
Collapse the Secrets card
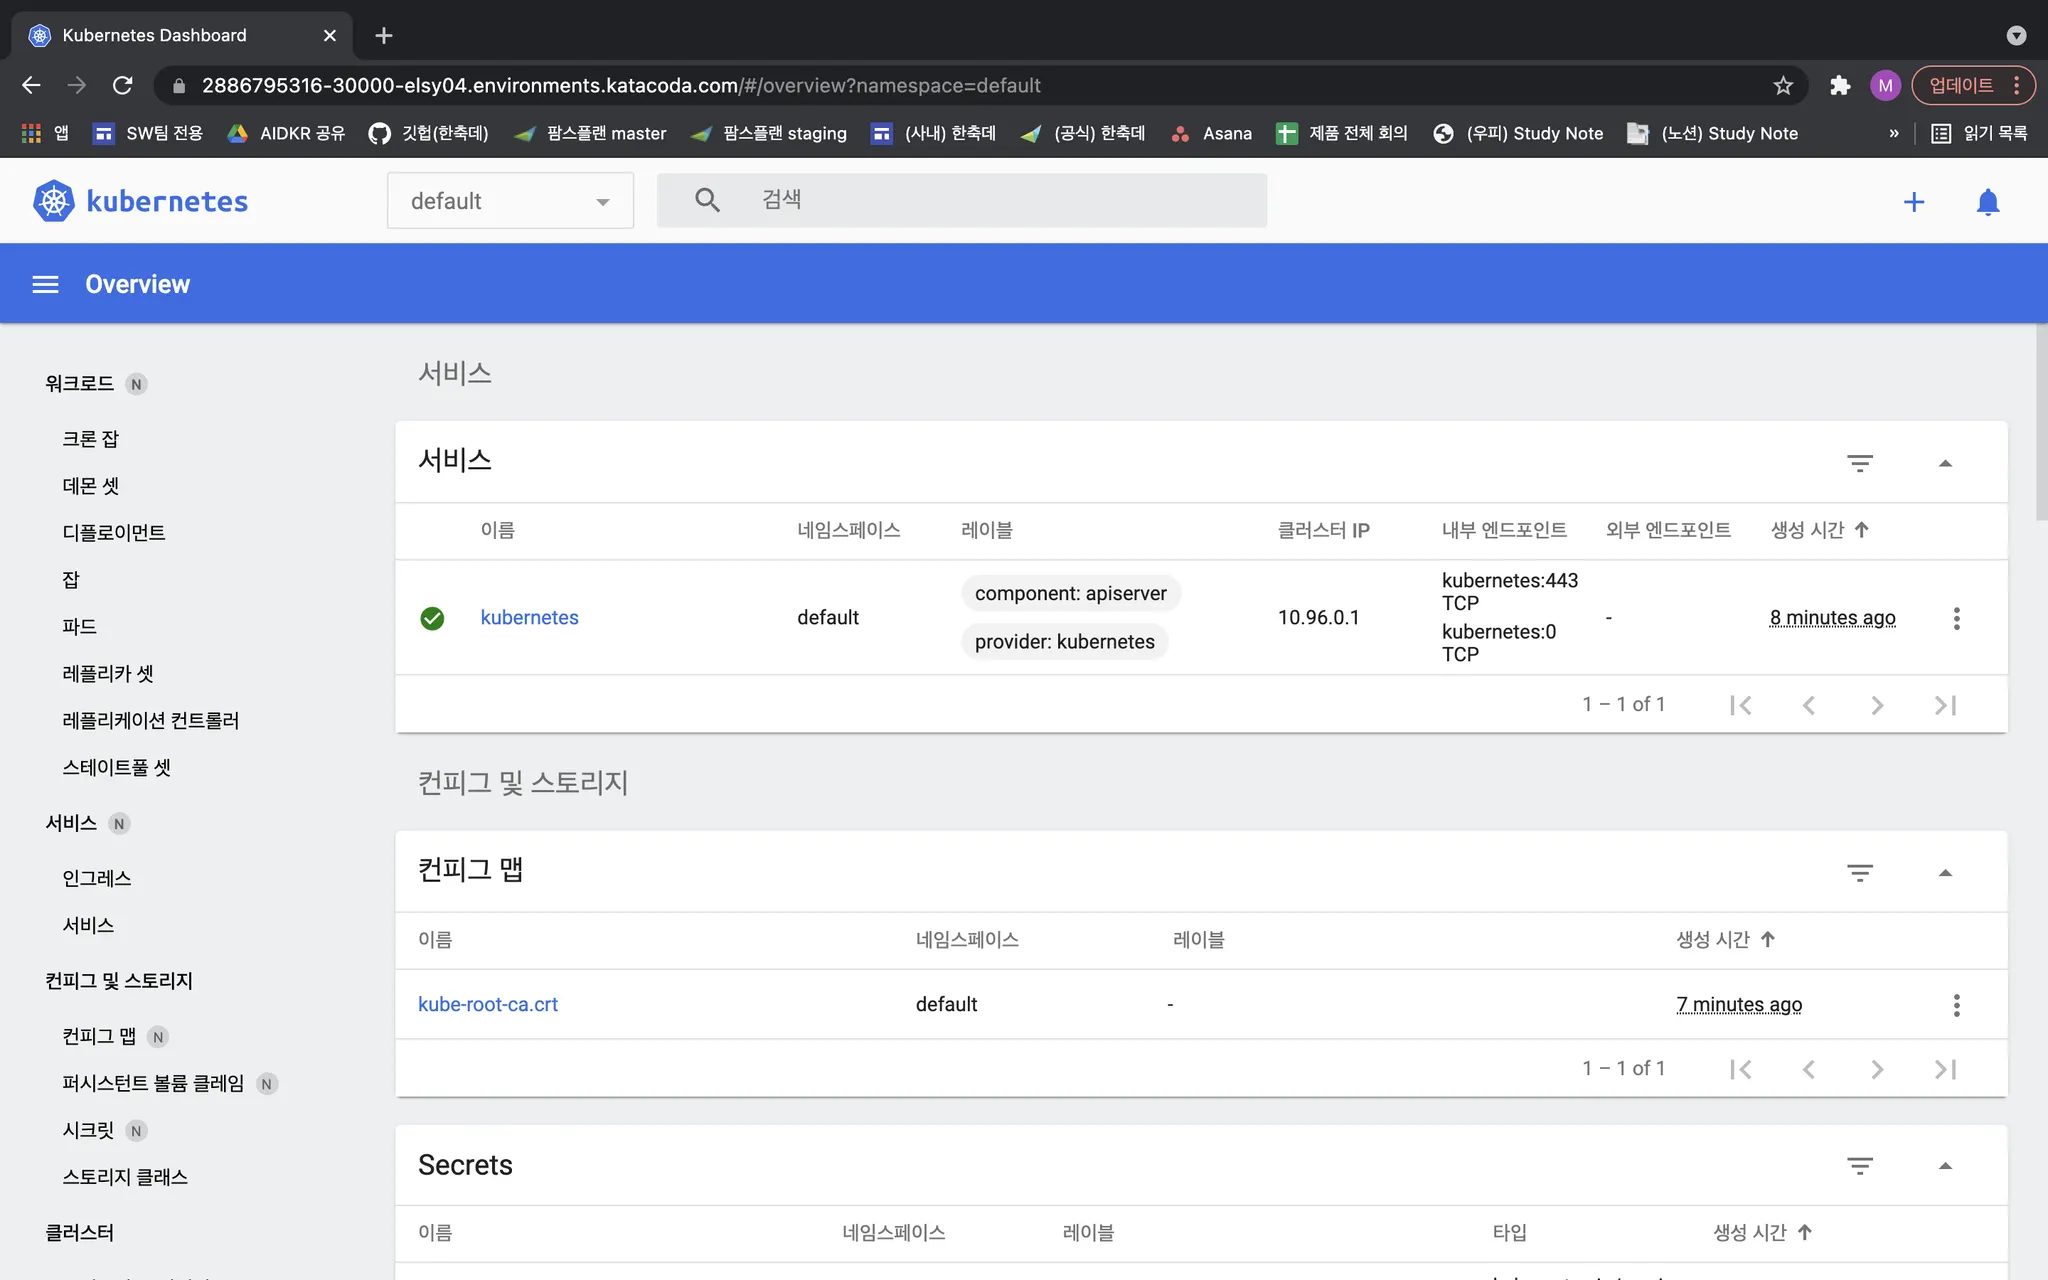(x=1945, y=1166)
